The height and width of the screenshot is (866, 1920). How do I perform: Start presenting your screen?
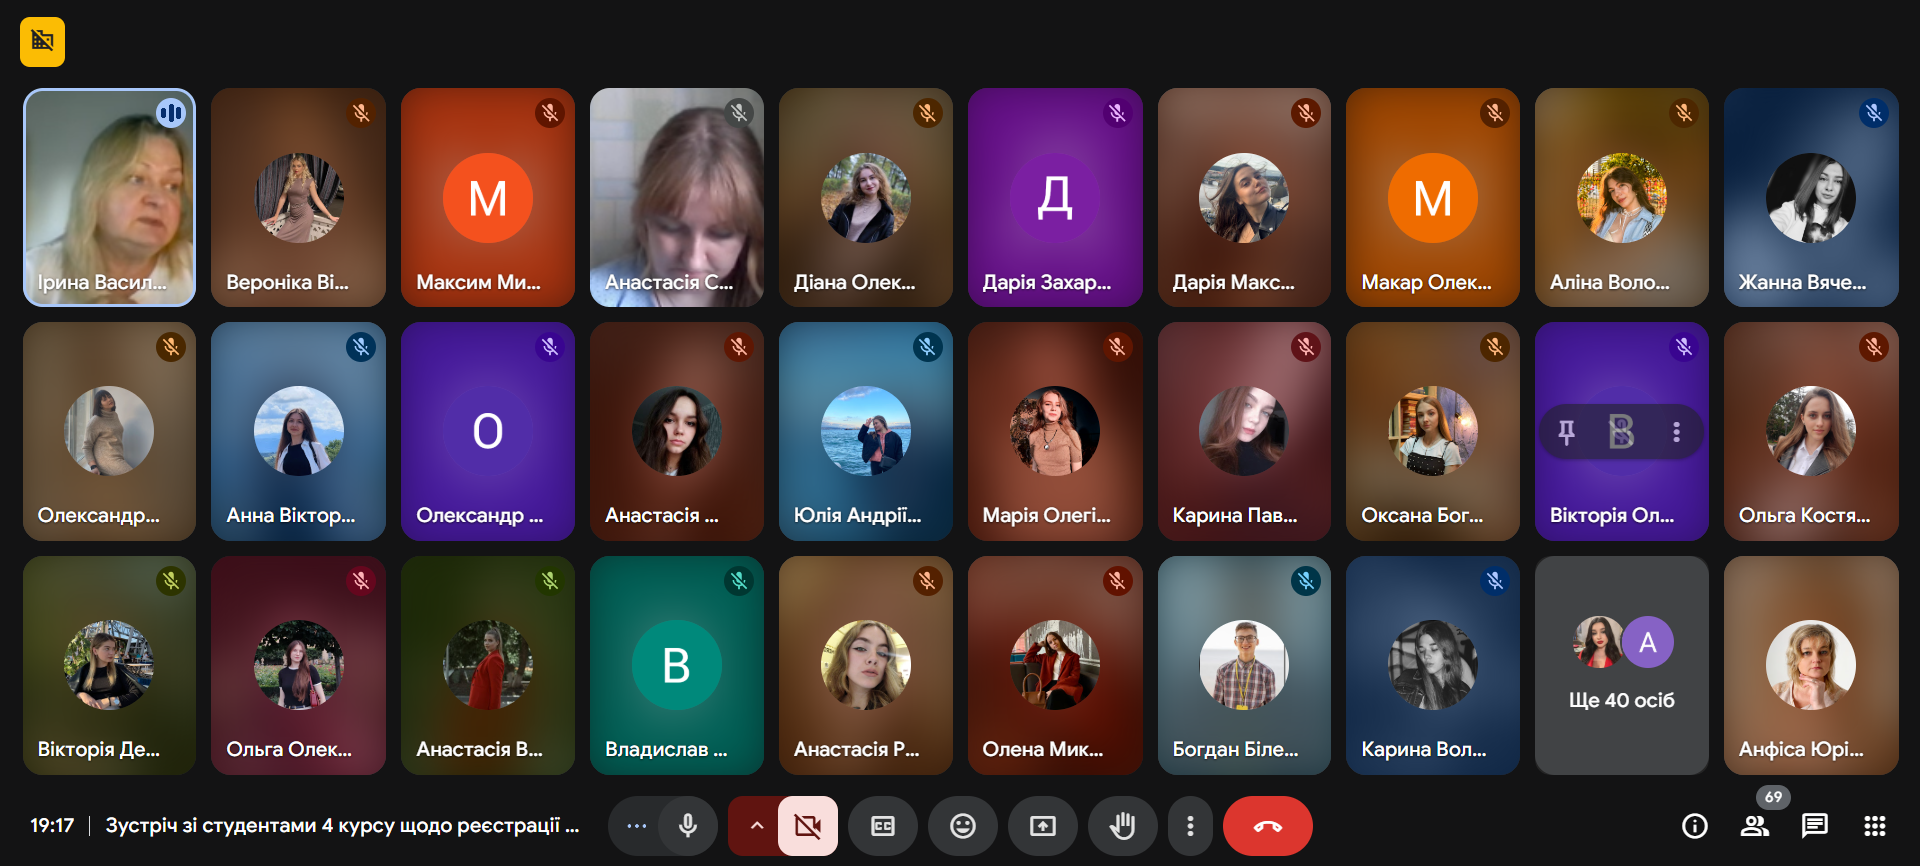click(x=1043, y=826)
